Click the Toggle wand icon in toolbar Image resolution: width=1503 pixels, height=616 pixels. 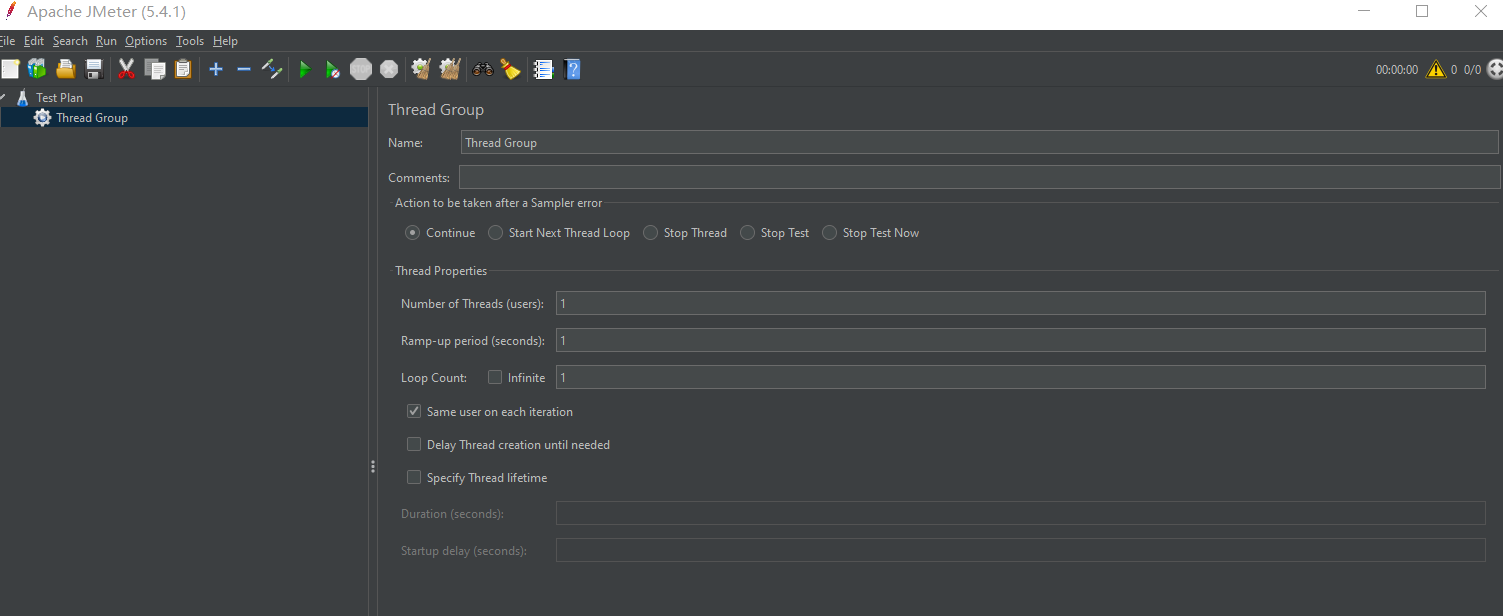click(x=272, y=69)
